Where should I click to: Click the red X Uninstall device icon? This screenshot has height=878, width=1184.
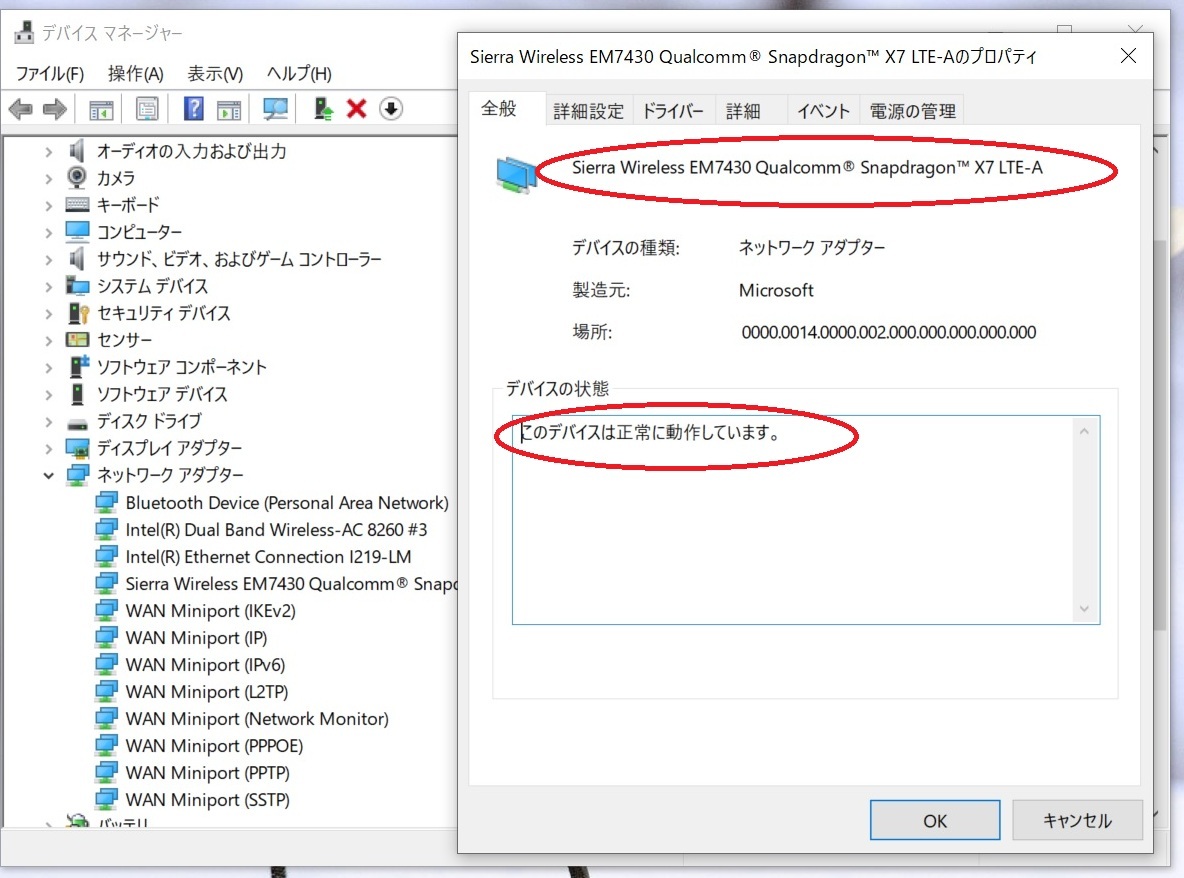coord(356,109)
